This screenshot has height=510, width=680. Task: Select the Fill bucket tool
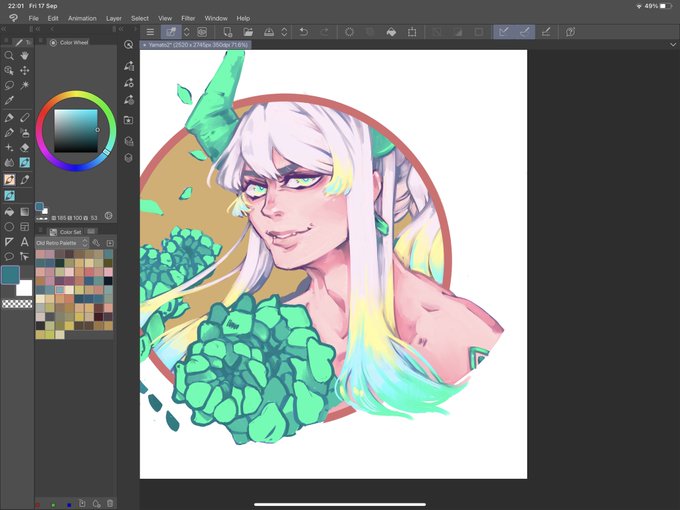(9, 212)
